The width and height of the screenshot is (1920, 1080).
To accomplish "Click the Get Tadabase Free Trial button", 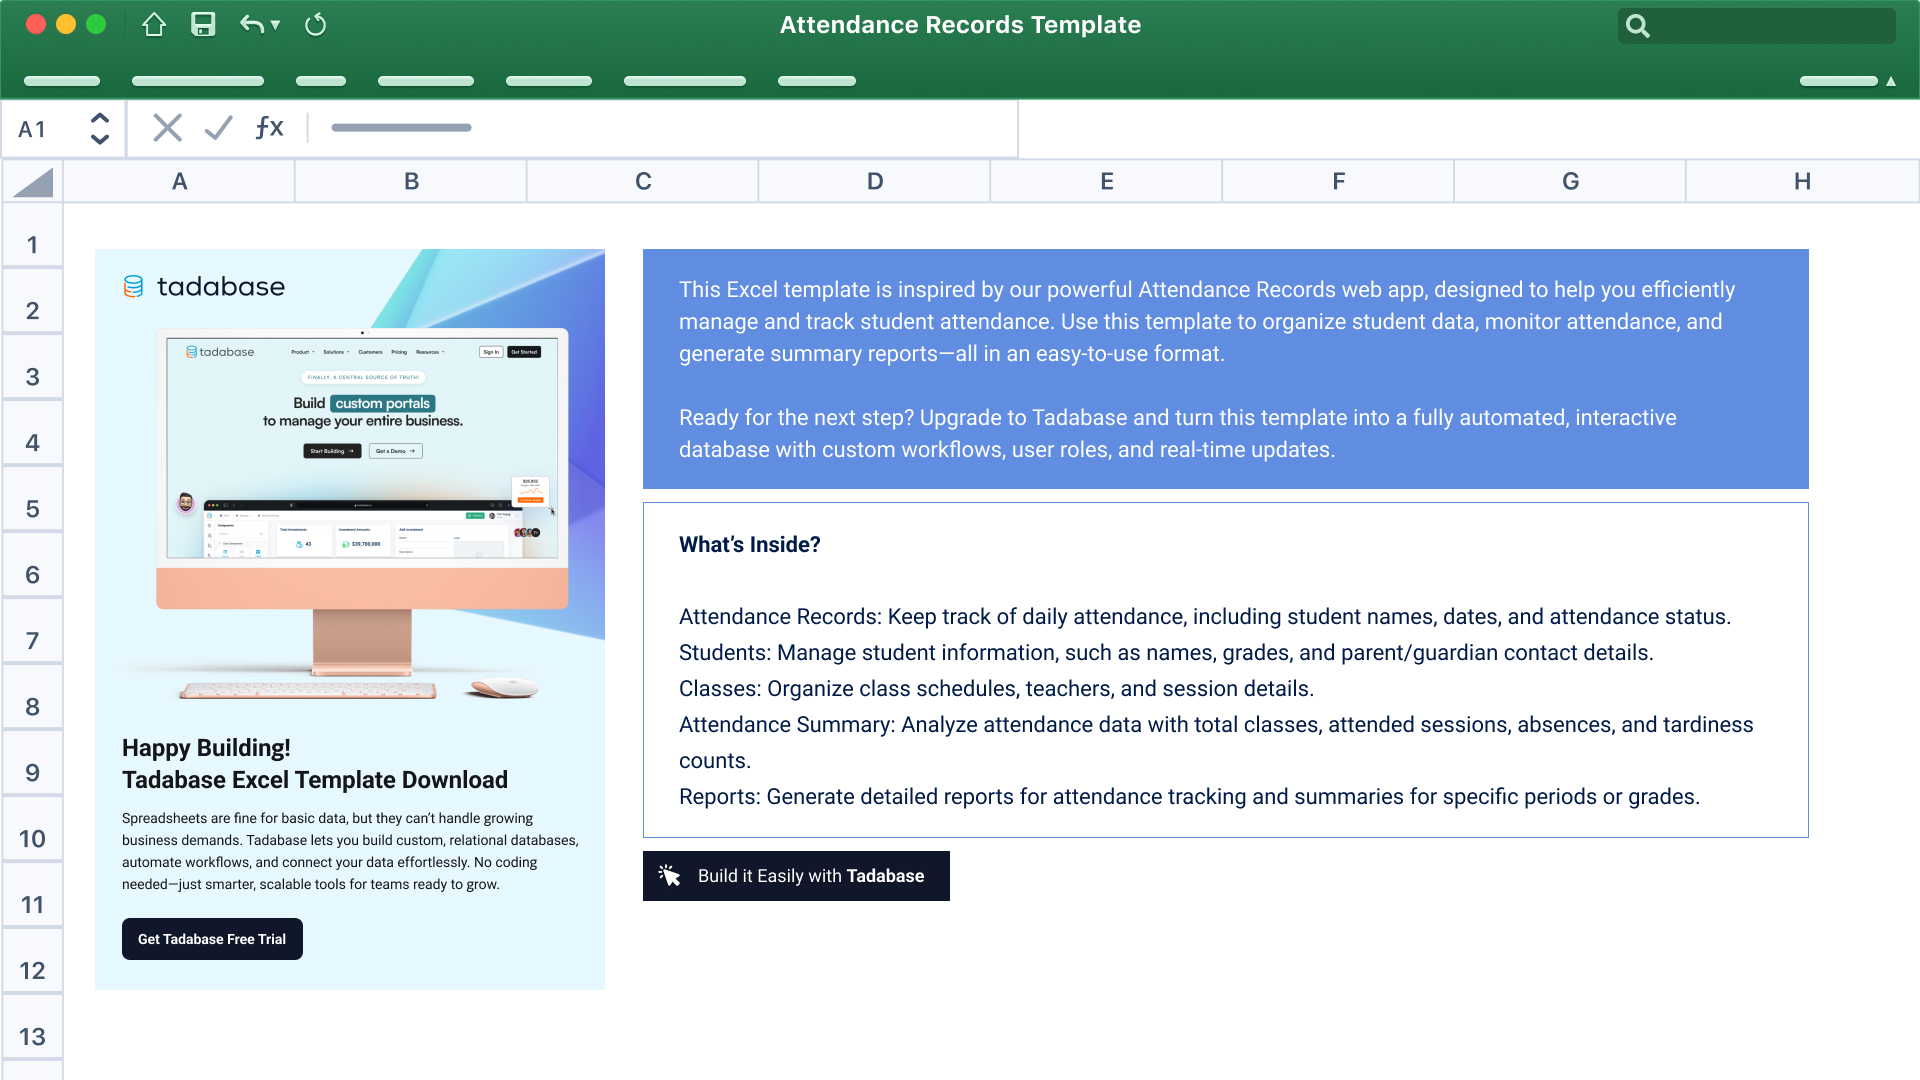I will [212, 939].
